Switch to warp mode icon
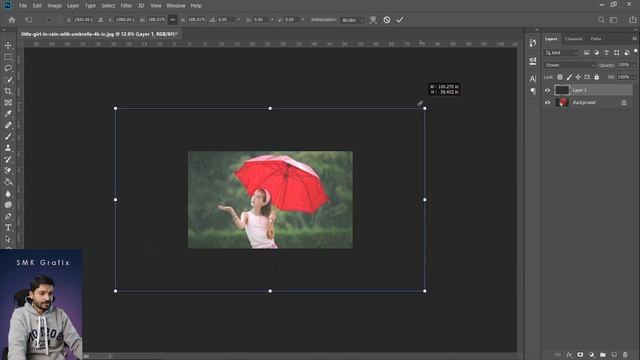 (x=373, y=20)
